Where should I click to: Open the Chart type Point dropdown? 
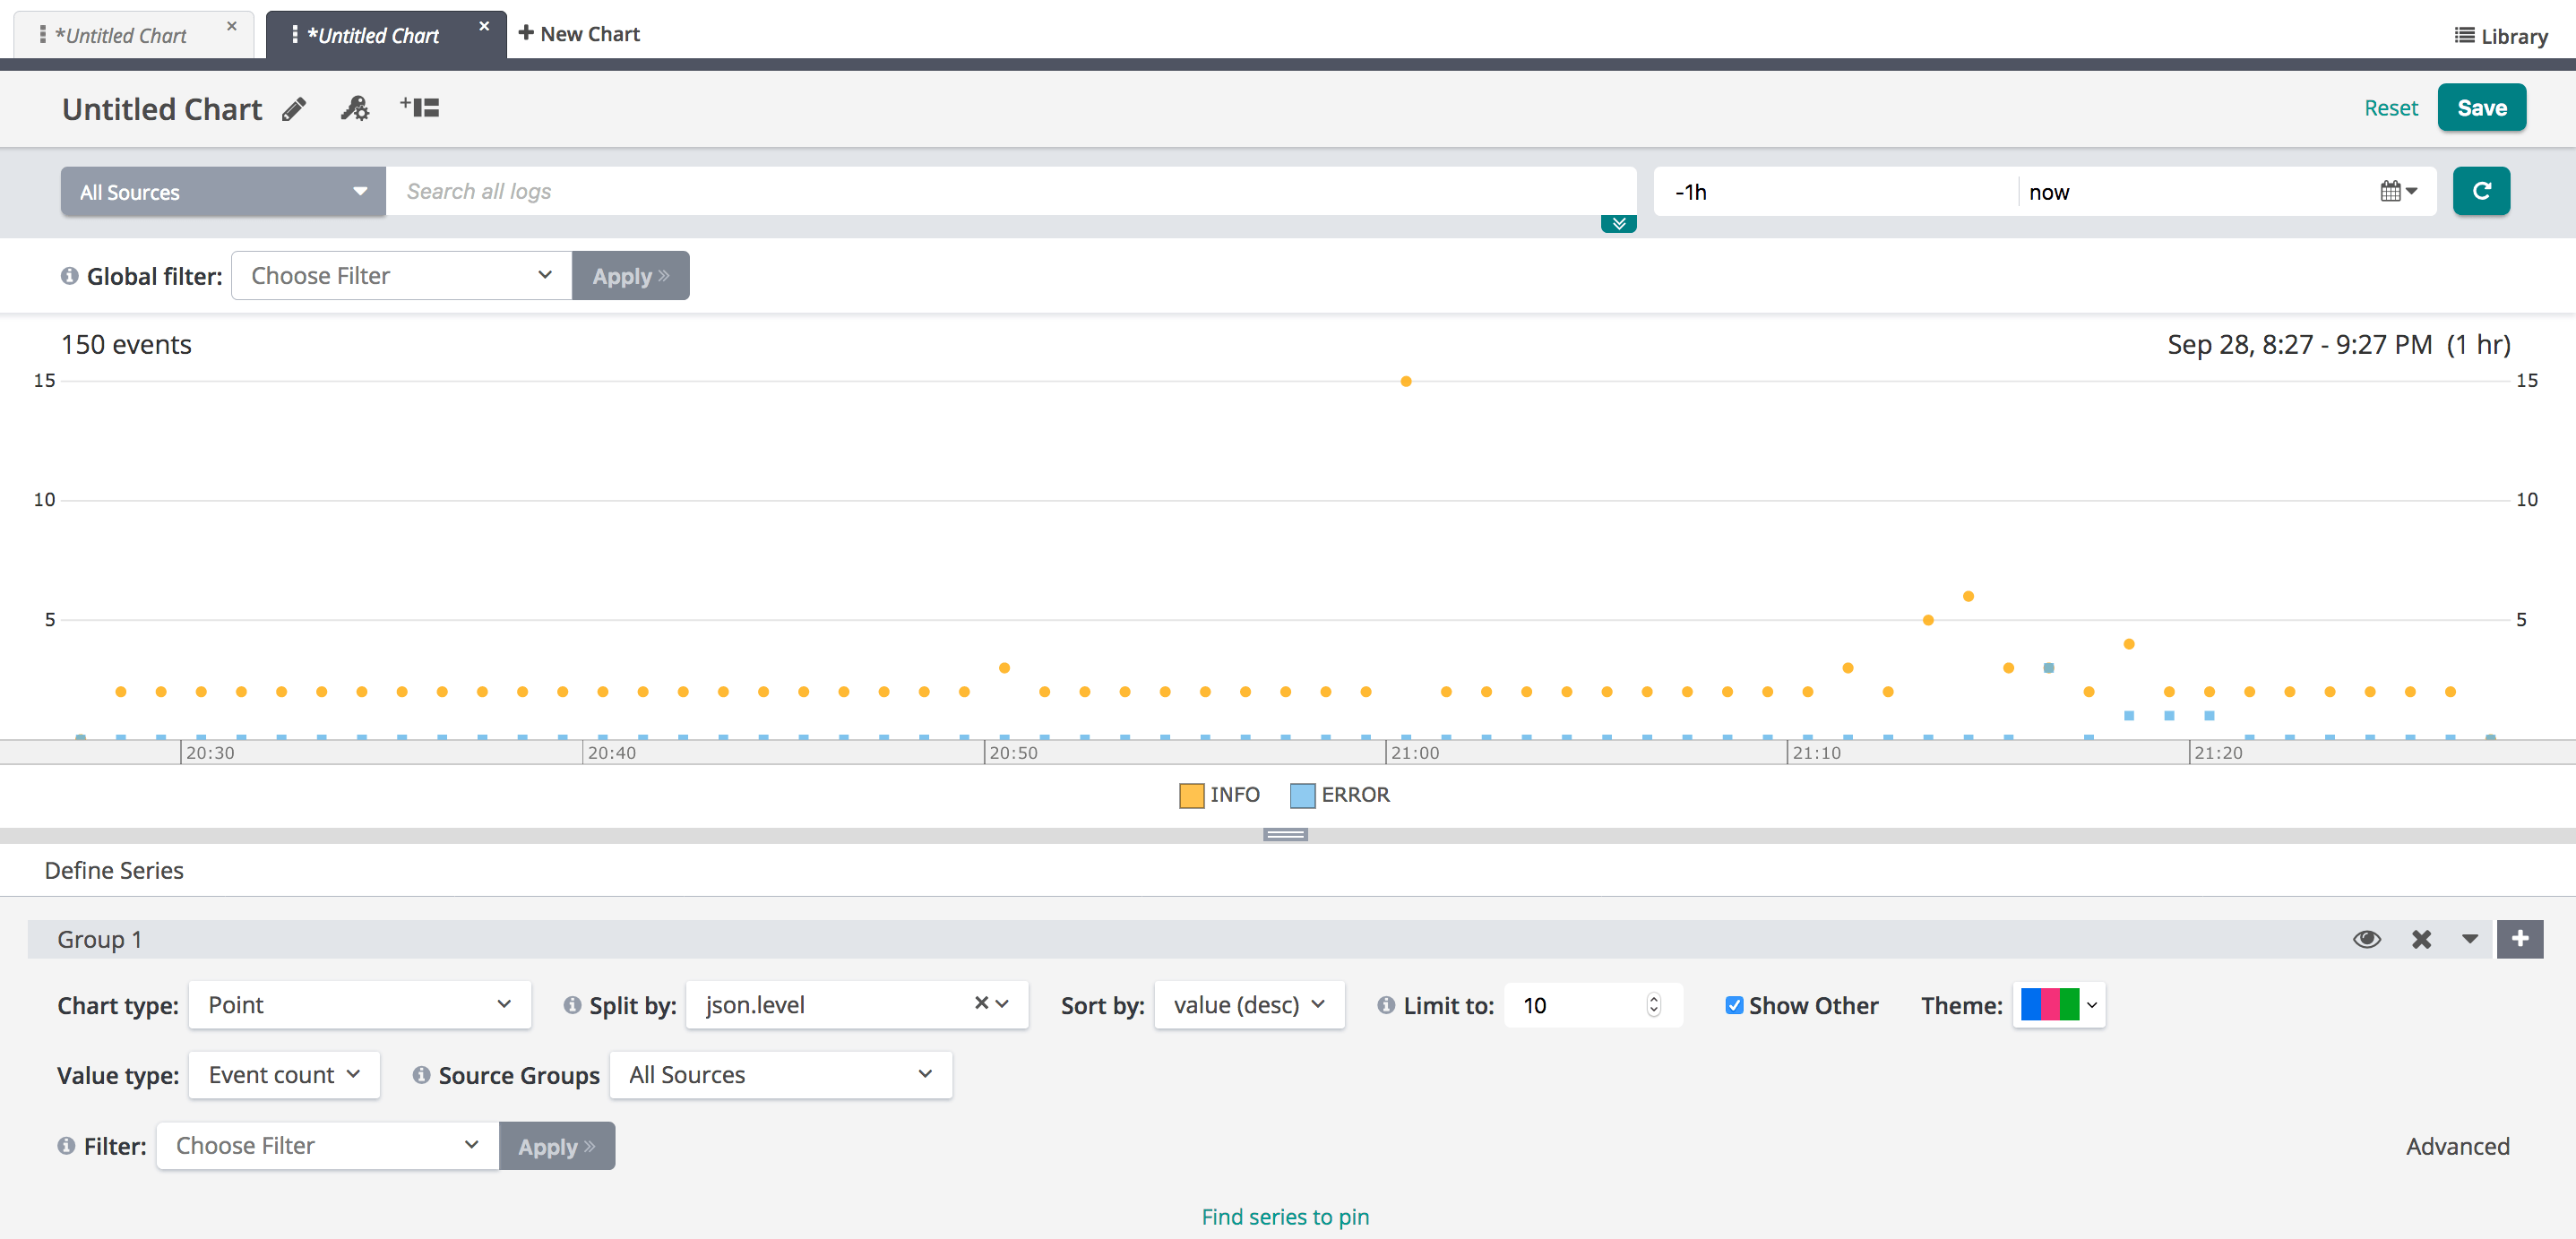pos(359,1005)
